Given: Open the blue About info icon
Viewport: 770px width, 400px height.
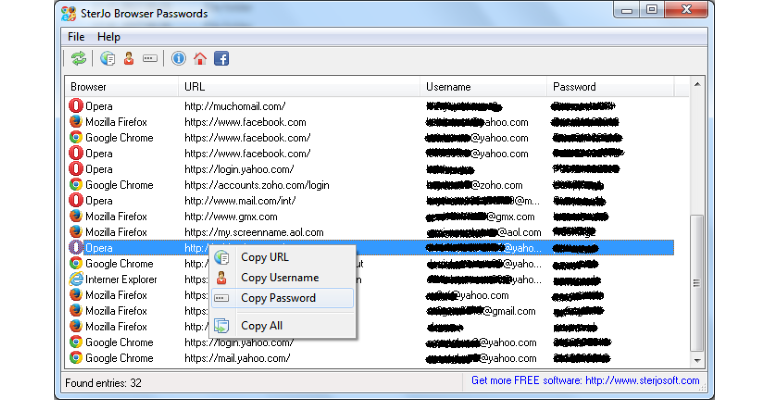Looking at the screenshot, I should pos(178,59).
